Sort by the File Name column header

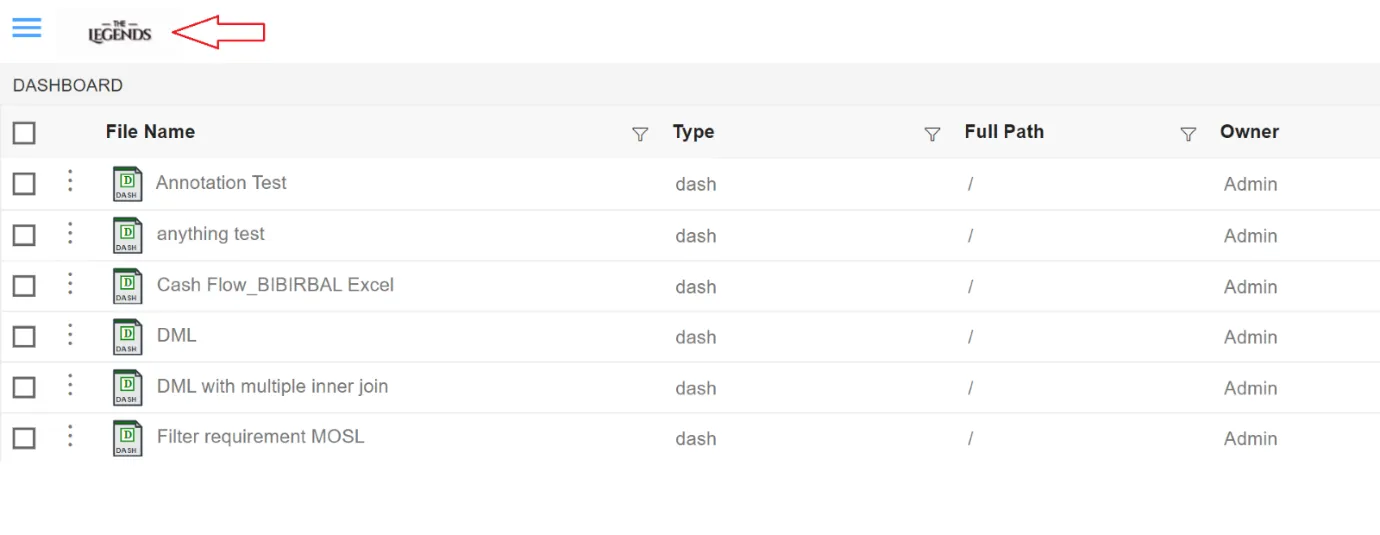(150, 132)
